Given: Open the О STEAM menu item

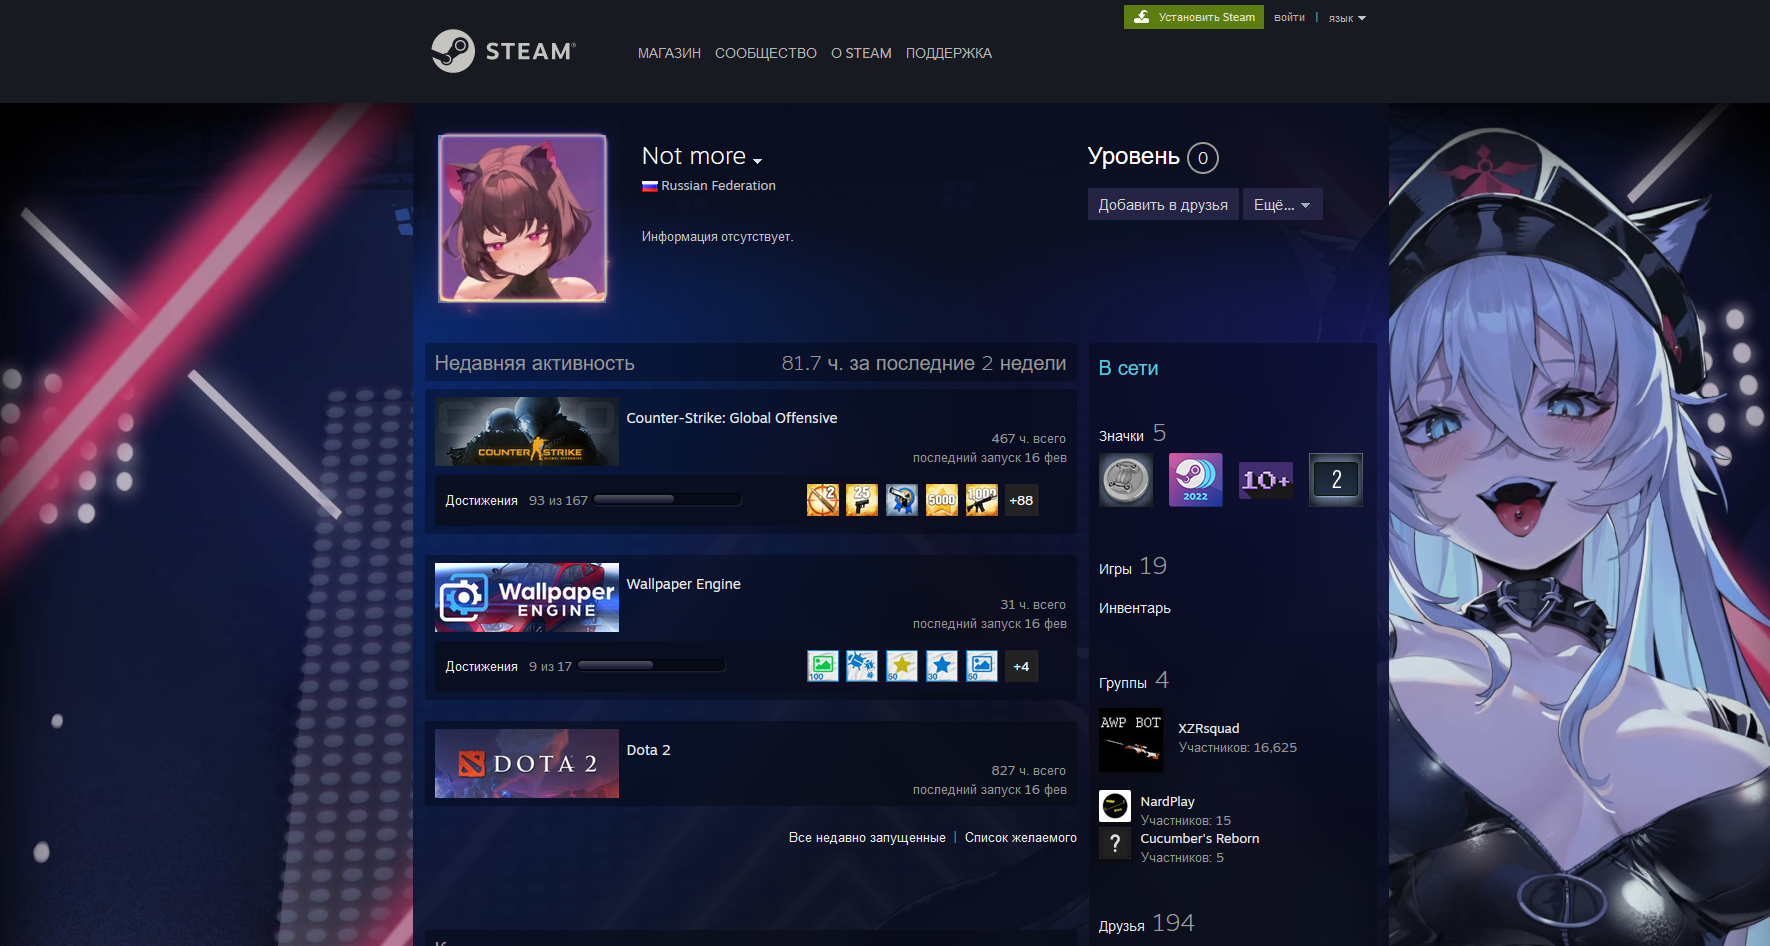Looking at the screenshot, I should tap(861, 53).
